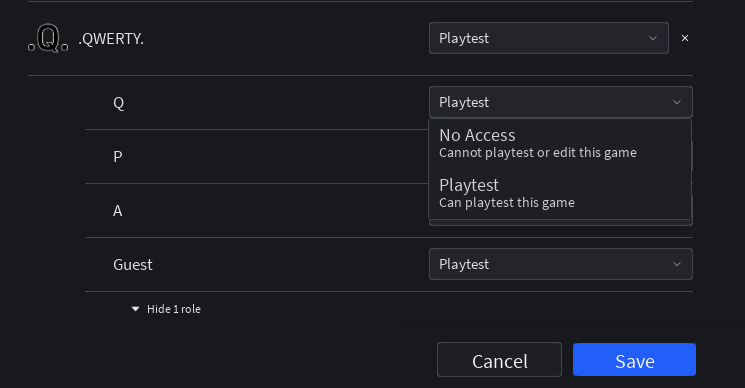Click the Guest role label
This screenshot has width=745, height=388.
pos(133,265)
